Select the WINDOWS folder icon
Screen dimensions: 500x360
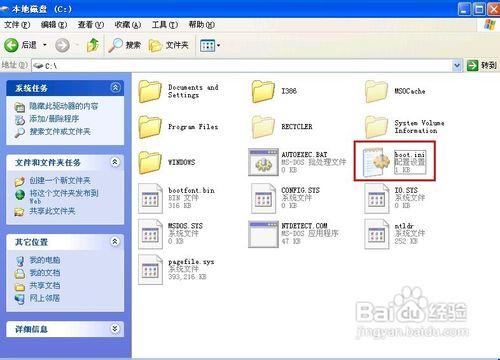[150, 162]
